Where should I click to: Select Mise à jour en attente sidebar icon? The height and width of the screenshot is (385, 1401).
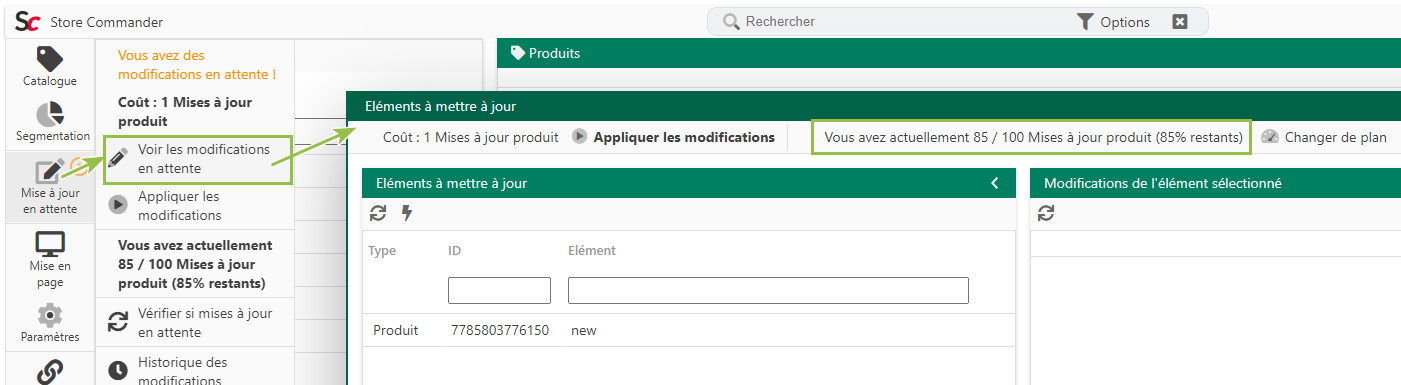coord(50,186)
